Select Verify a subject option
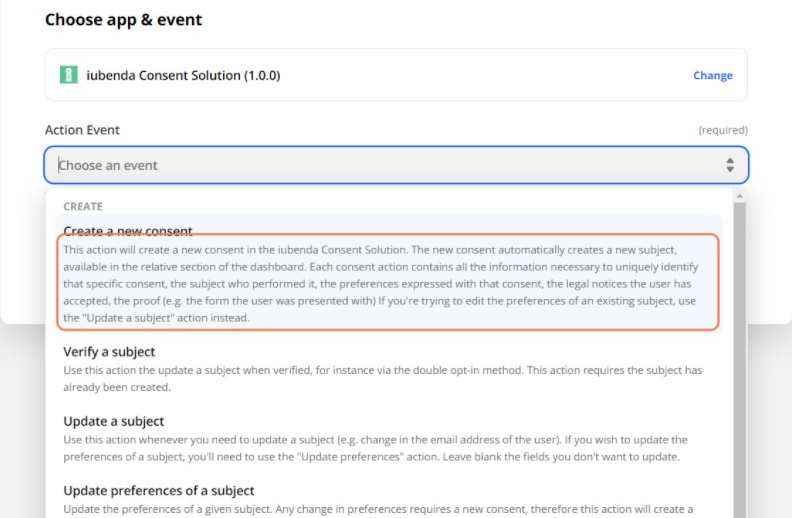 [109, 352]
